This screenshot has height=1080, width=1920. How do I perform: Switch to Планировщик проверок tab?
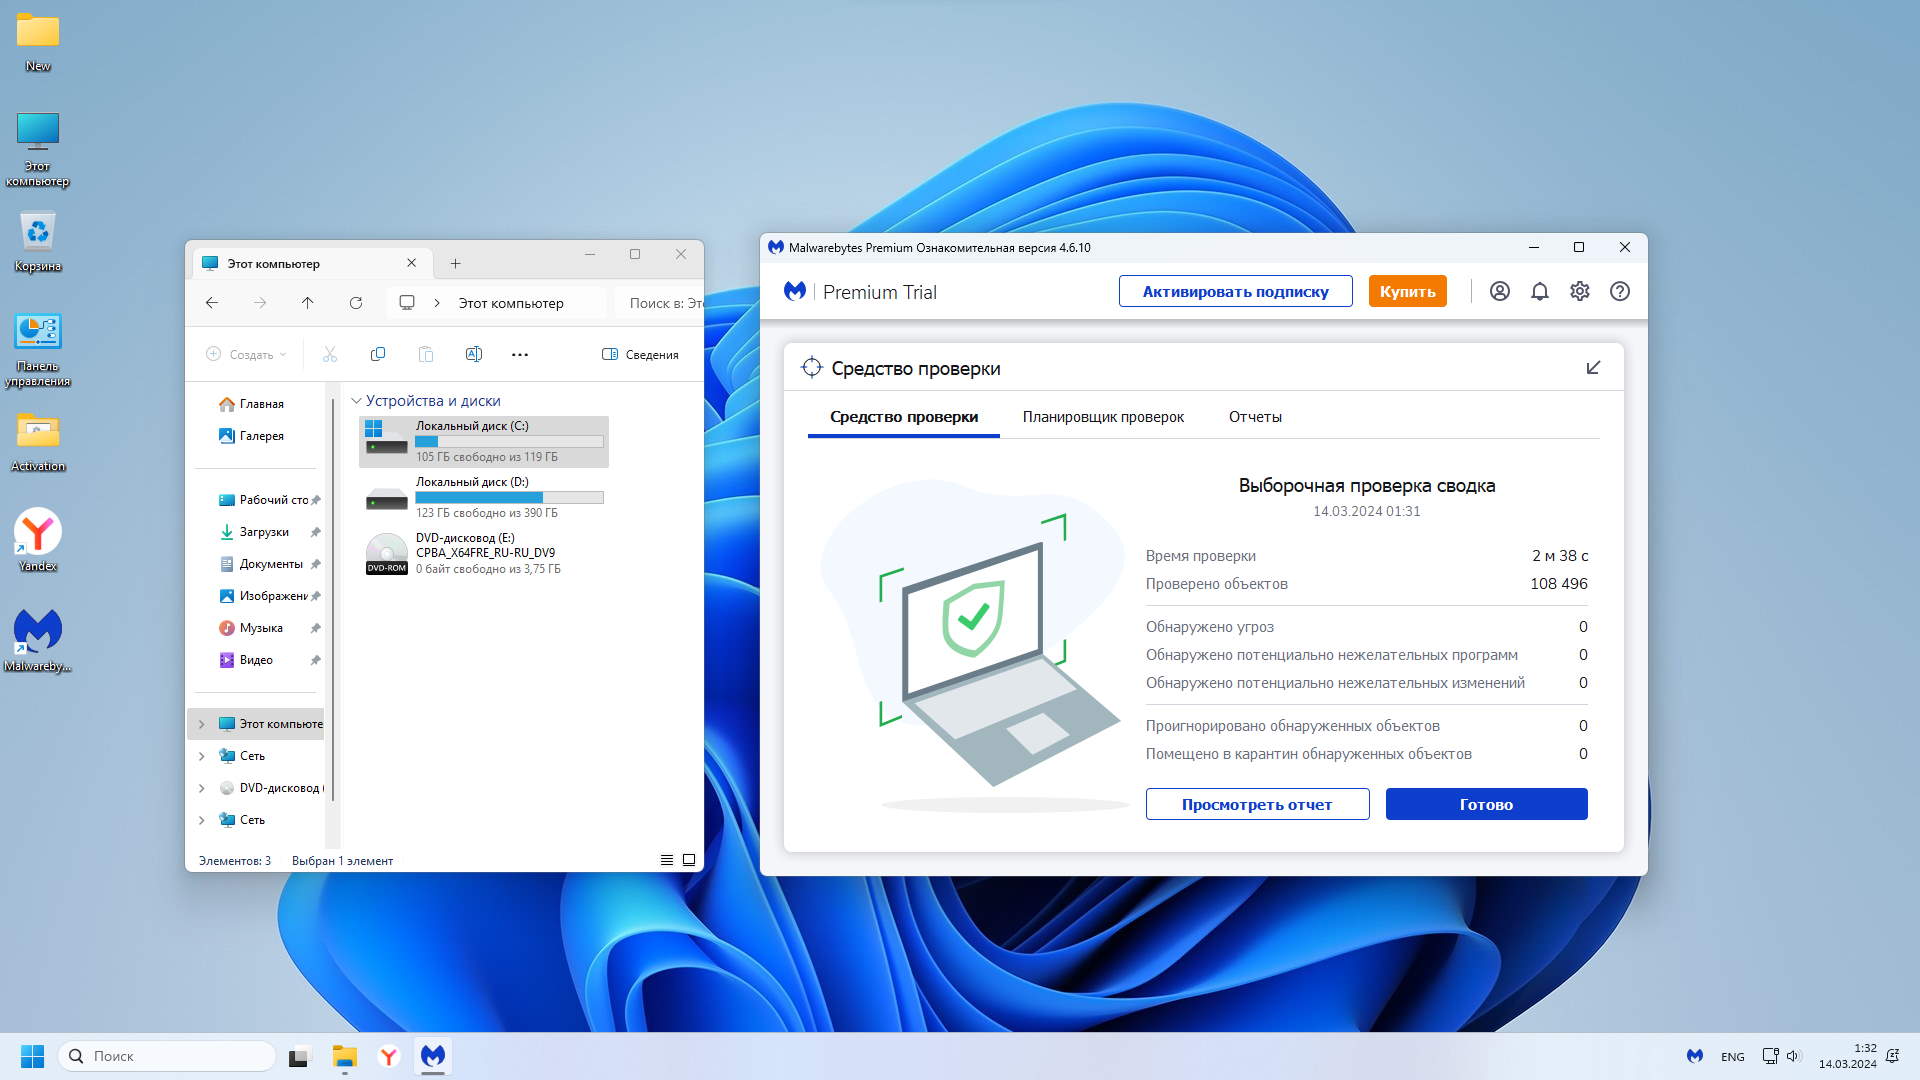click(x=1103, y=417)
